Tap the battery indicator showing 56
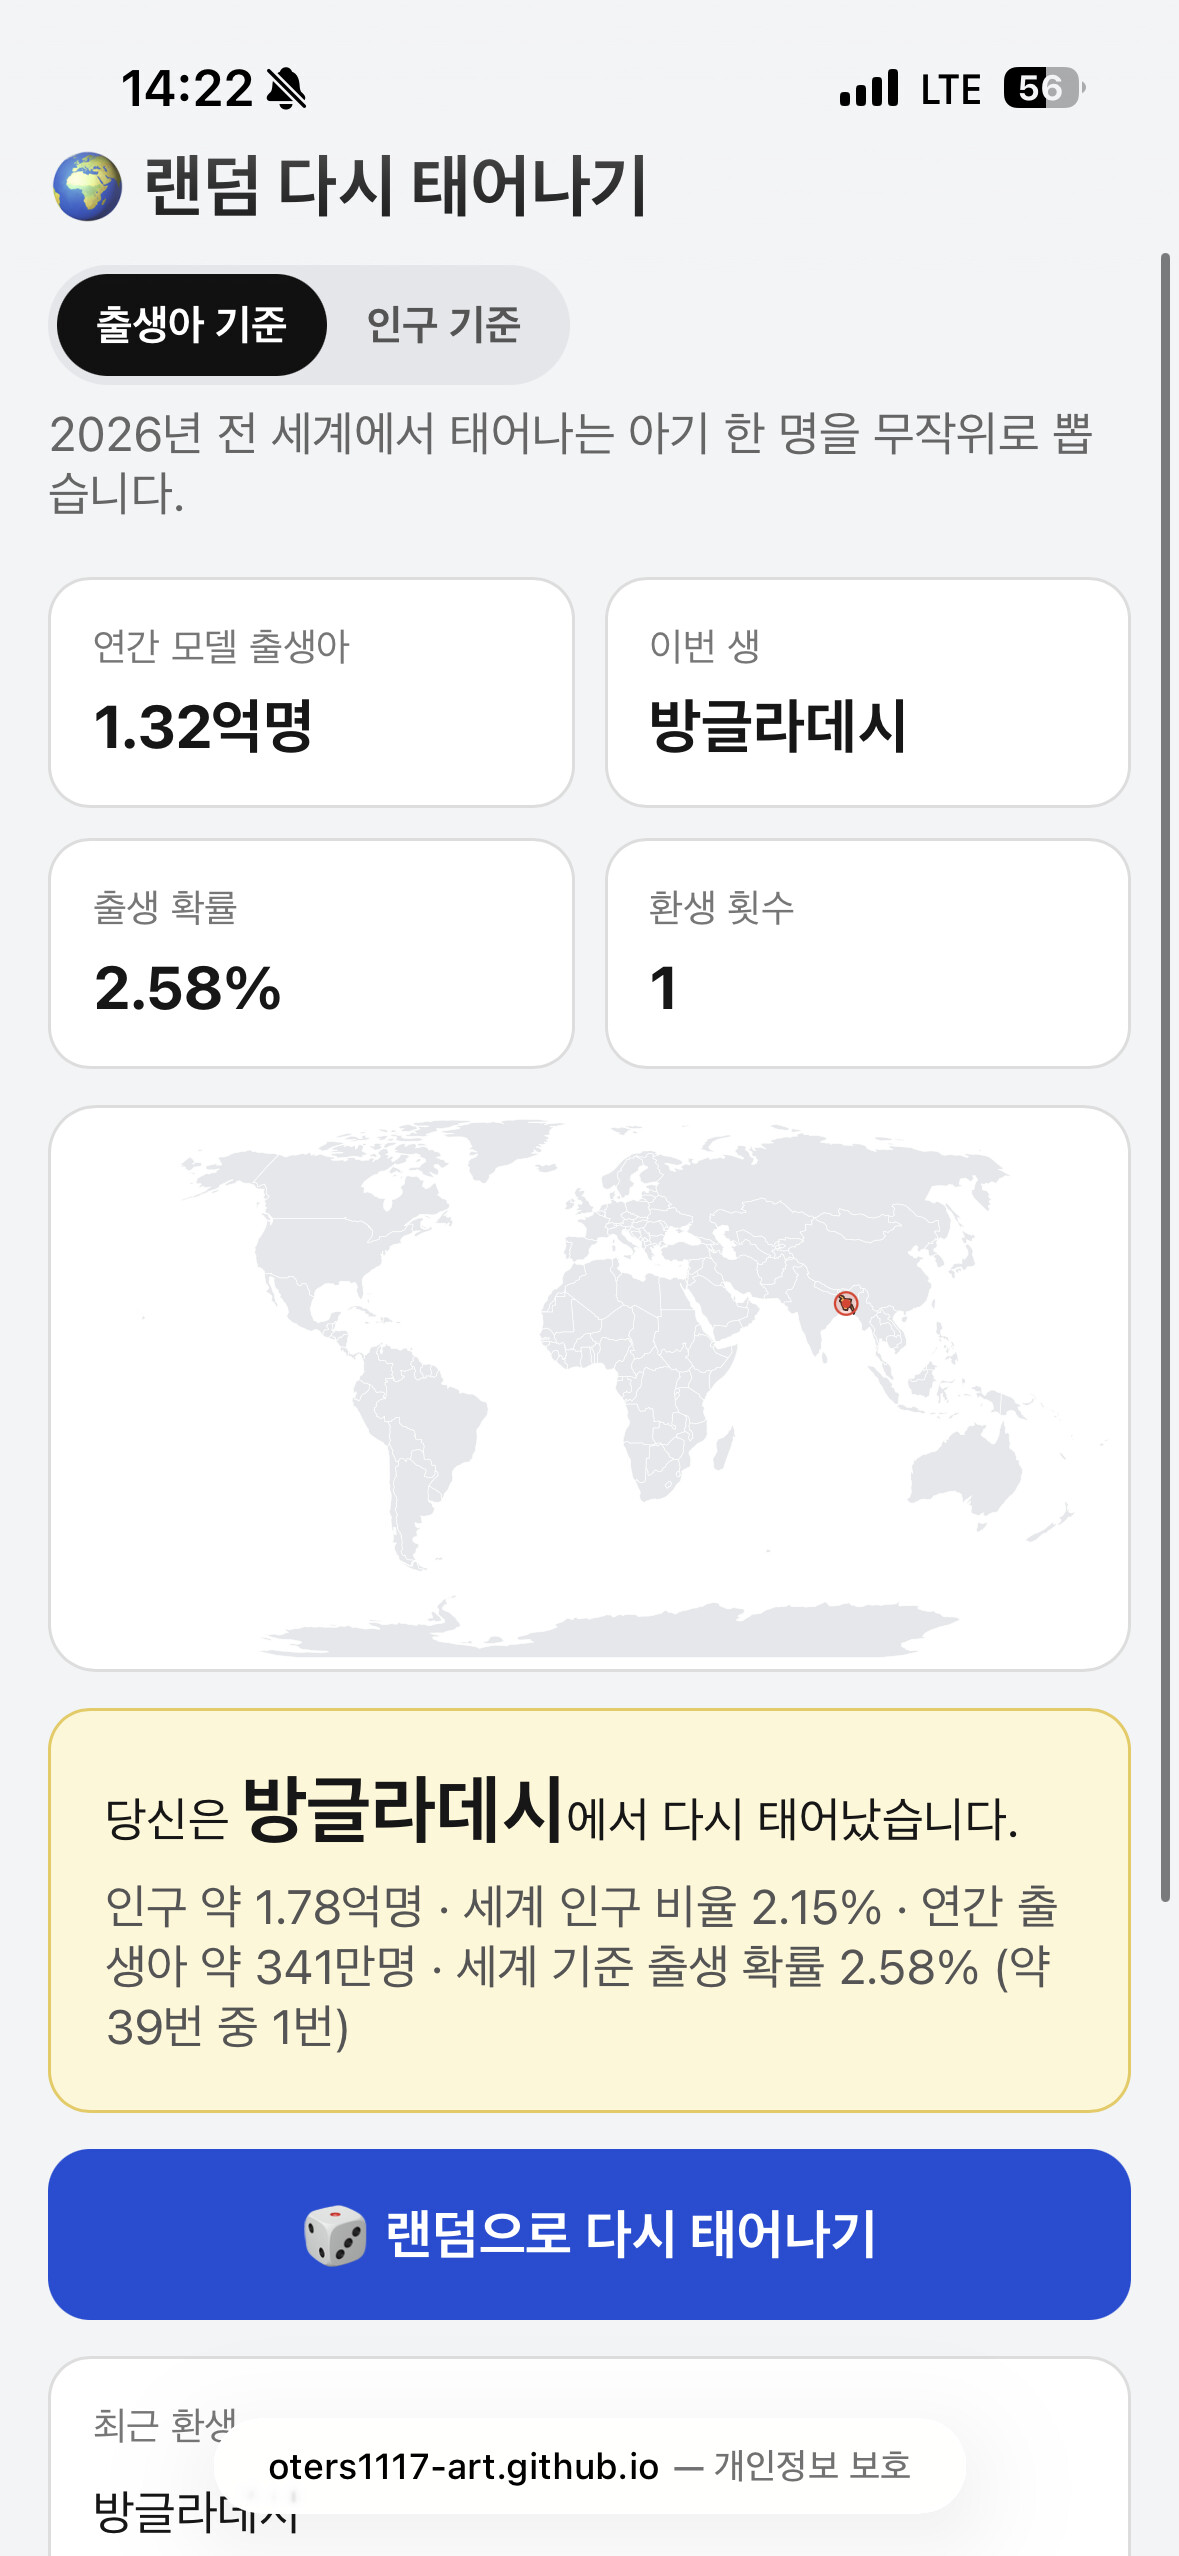1179x2556 pixels. click(x=1045, y=88)
